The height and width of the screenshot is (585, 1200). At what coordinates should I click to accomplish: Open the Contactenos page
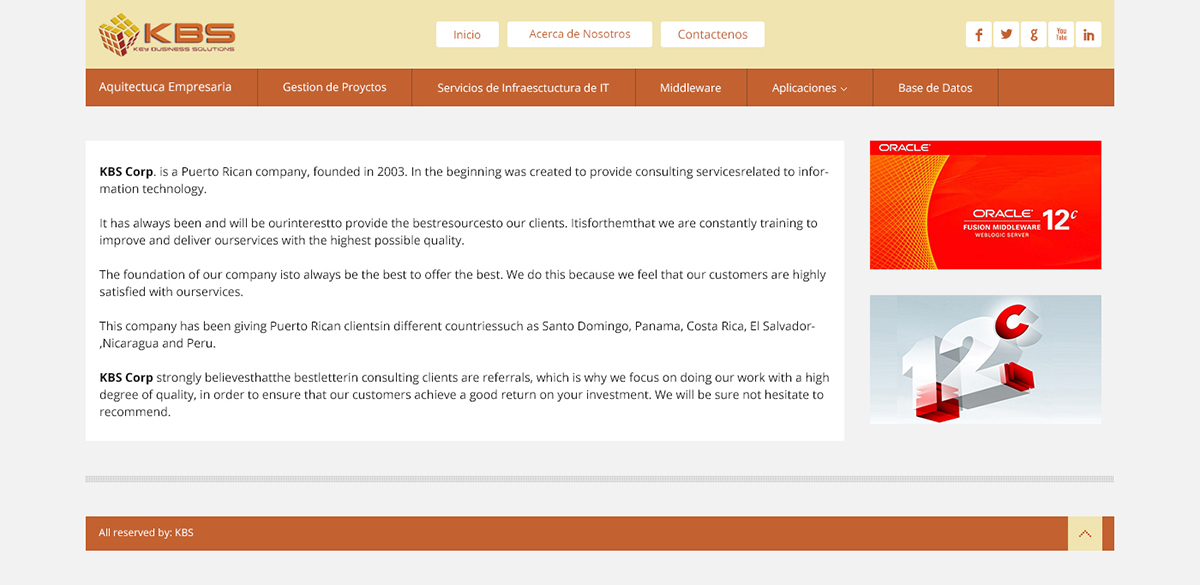click(x=713, y=34)
